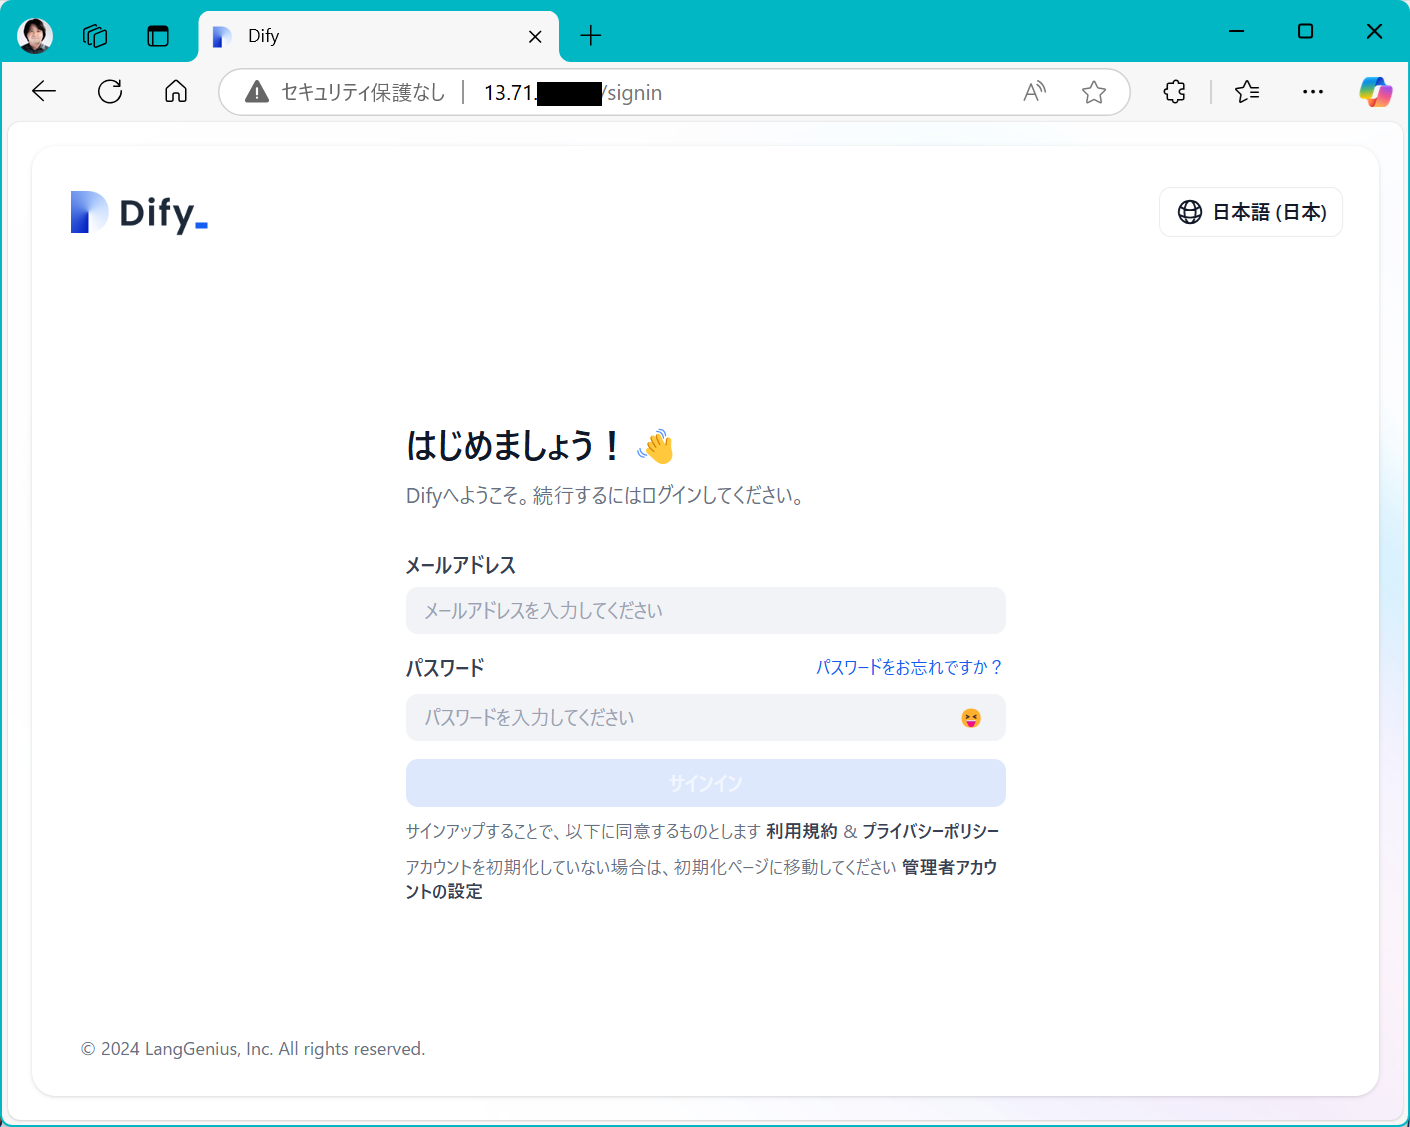Screen dimensions: 1410x1127
Task: Click the read aloud icon in address bar
Action: click(x=1034, y=91)
